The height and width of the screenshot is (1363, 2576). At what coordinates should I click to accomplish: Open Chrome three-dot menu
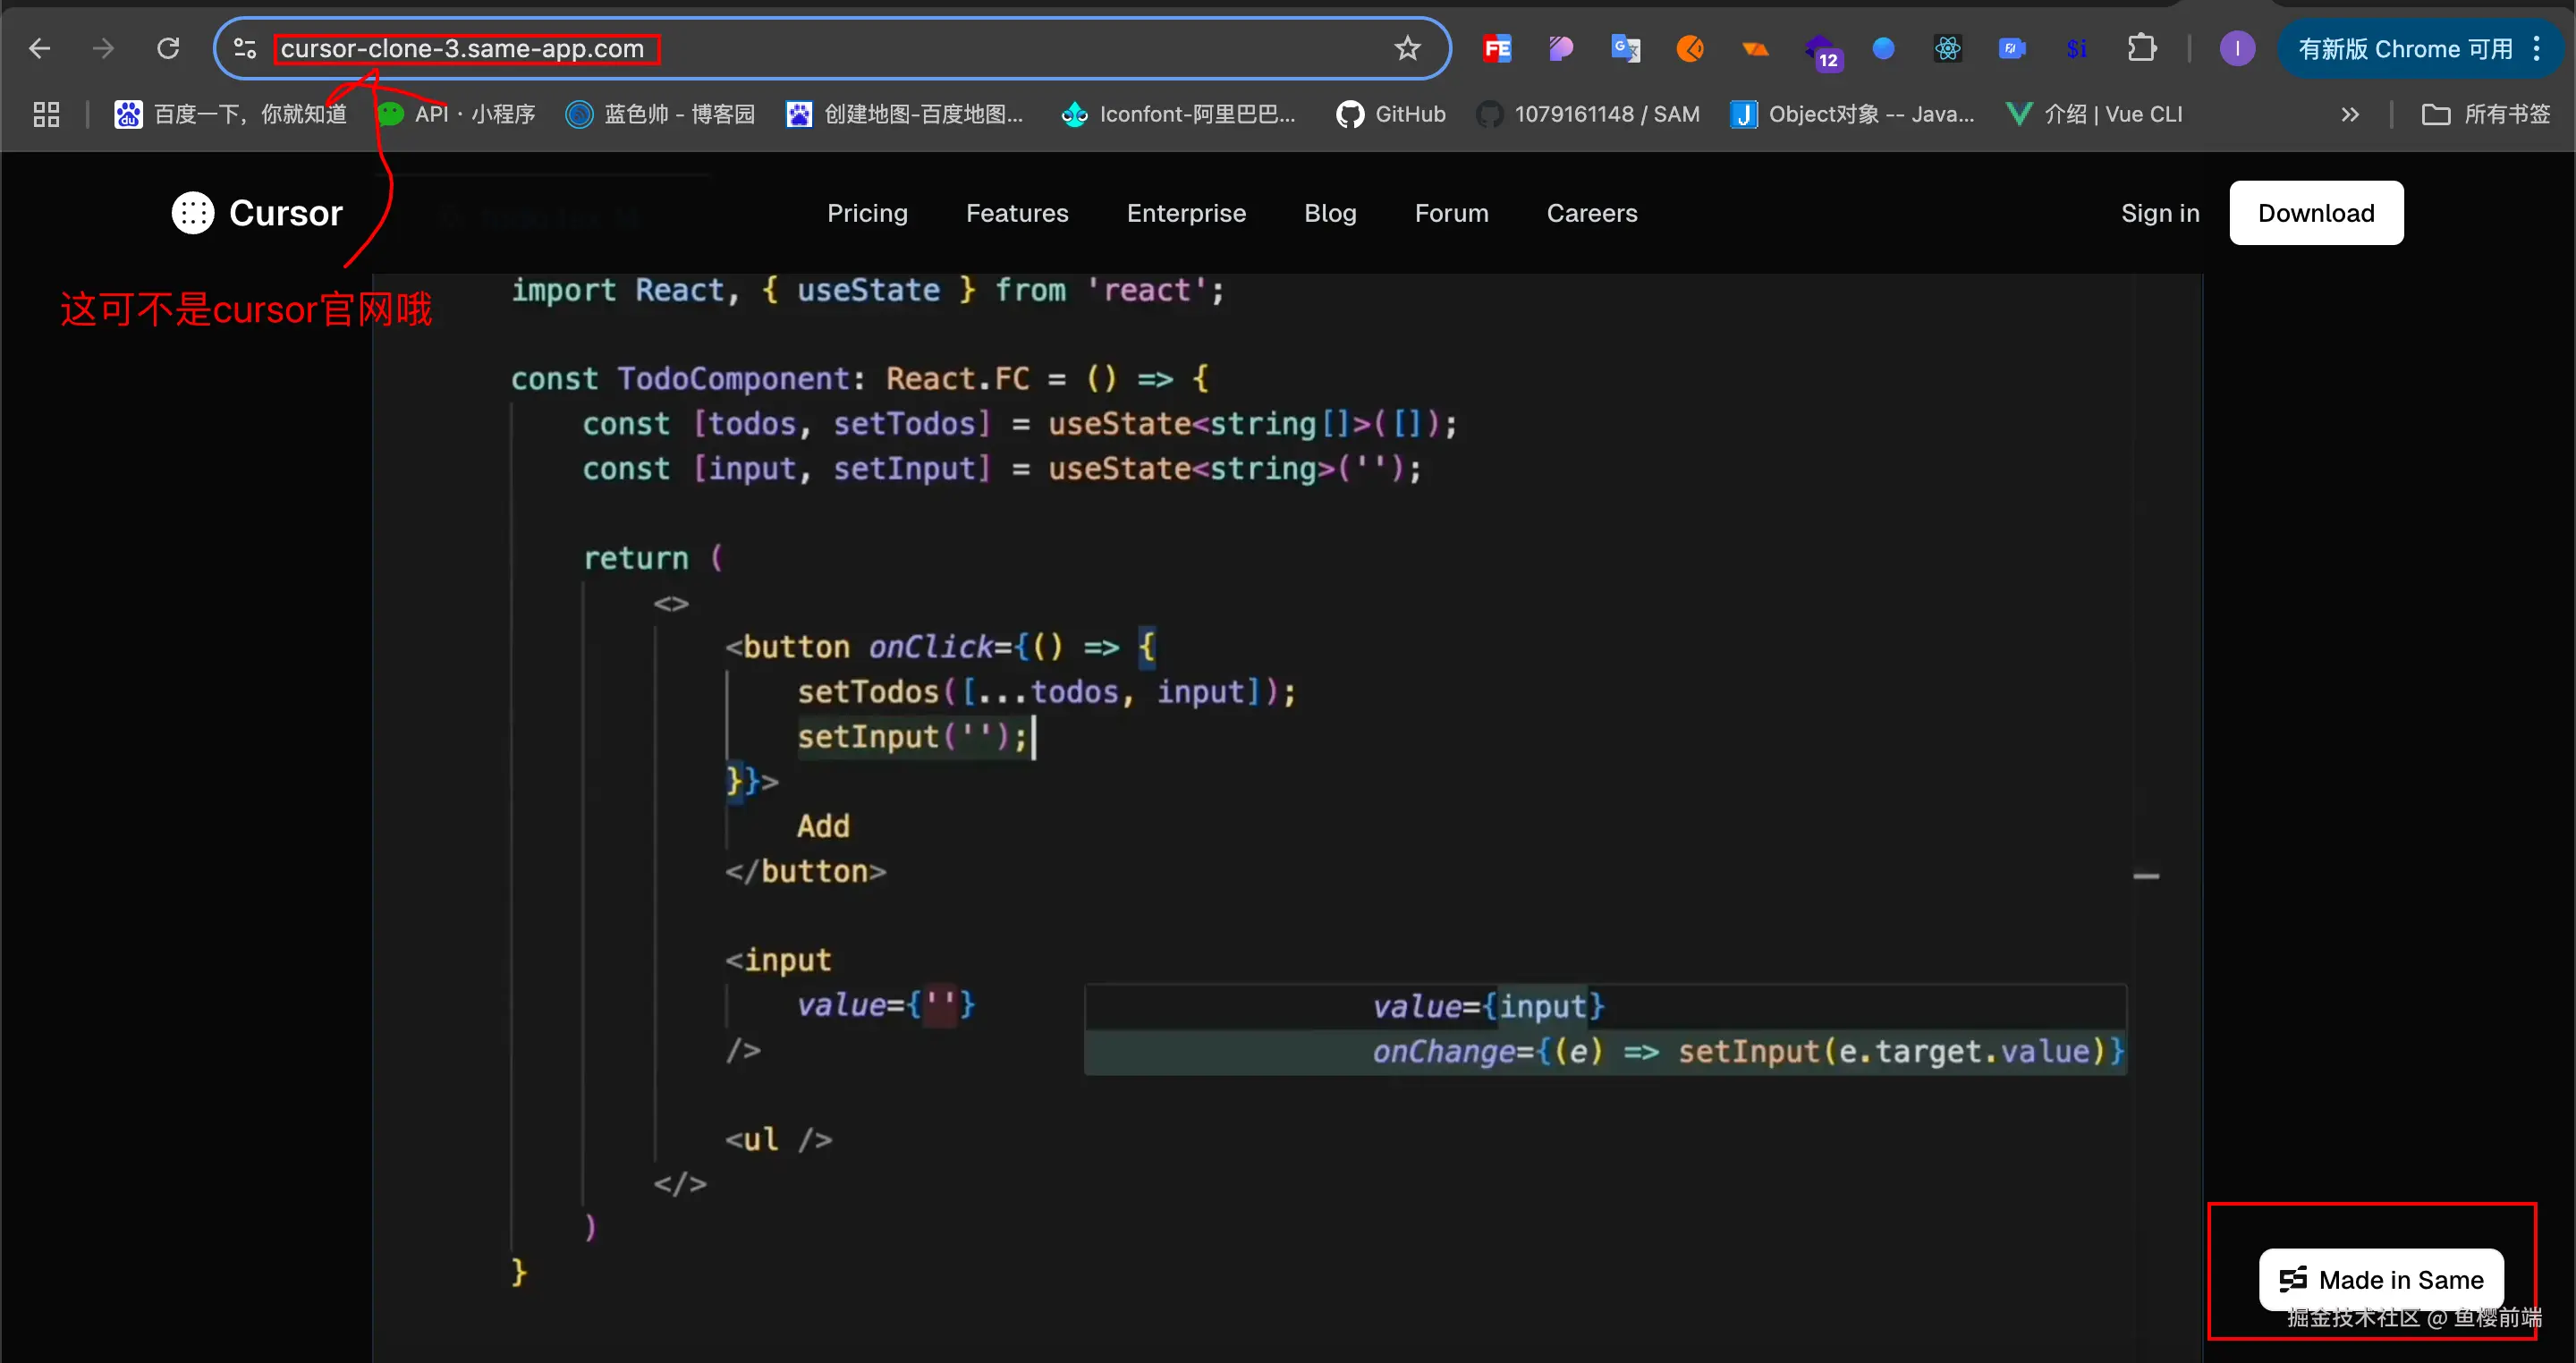tap(2537, 48)
